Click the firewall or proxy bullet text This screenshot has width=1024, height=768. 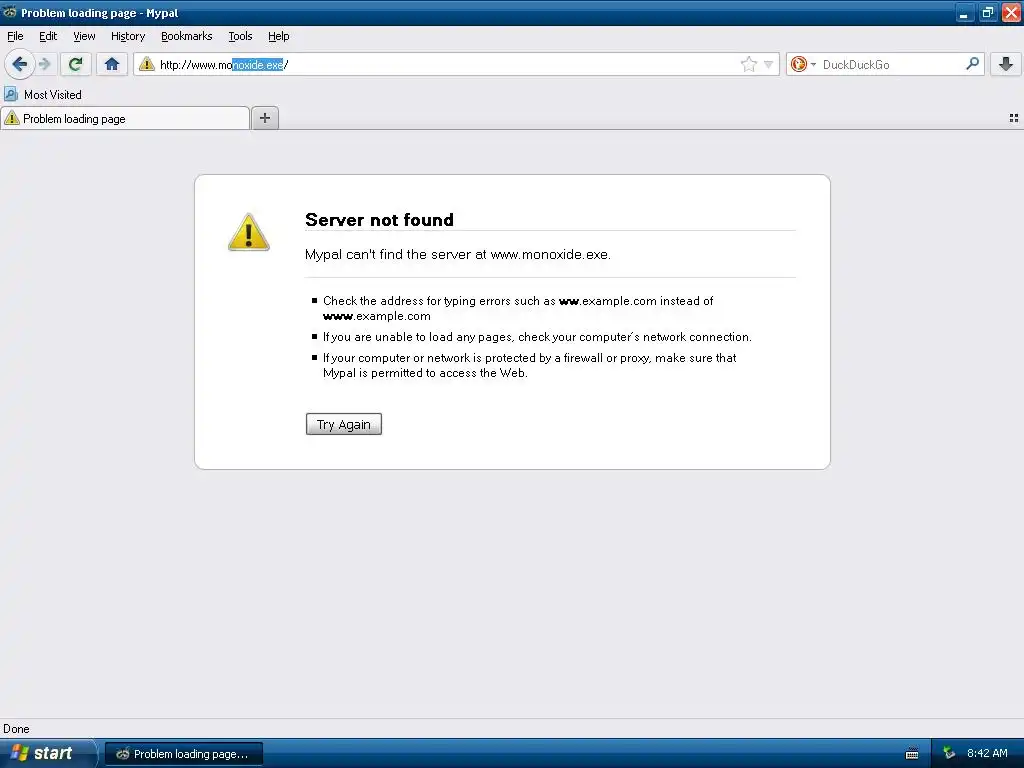(530, 365)
